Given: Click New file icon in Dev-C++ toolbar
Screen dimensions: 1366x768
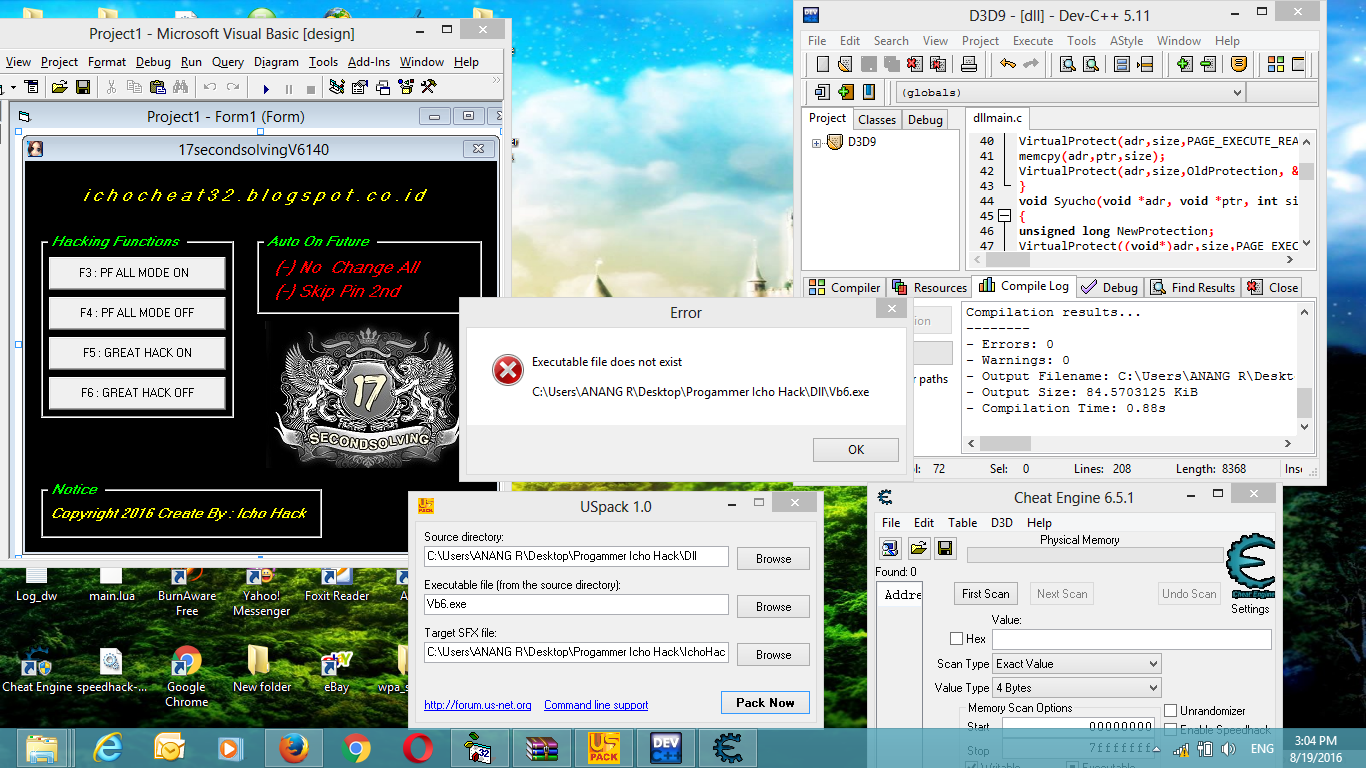Looking at the screenshot, I should coord(822,64).
